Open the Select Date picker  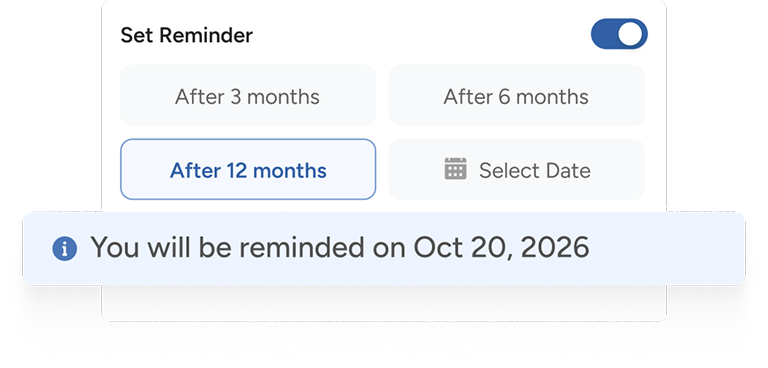coord(516,170)
